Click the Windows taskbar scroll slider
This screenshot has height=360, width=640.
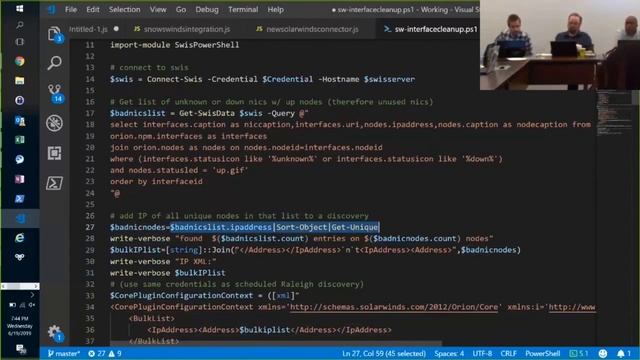pos(20,286)
